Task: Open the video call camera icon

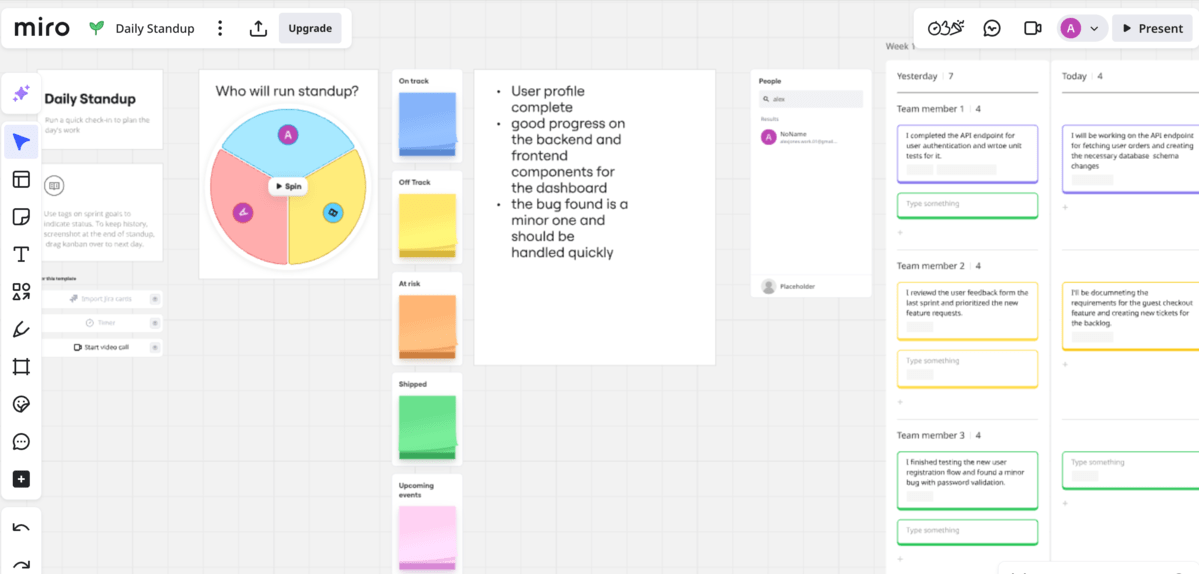Action: point(1033,28)
